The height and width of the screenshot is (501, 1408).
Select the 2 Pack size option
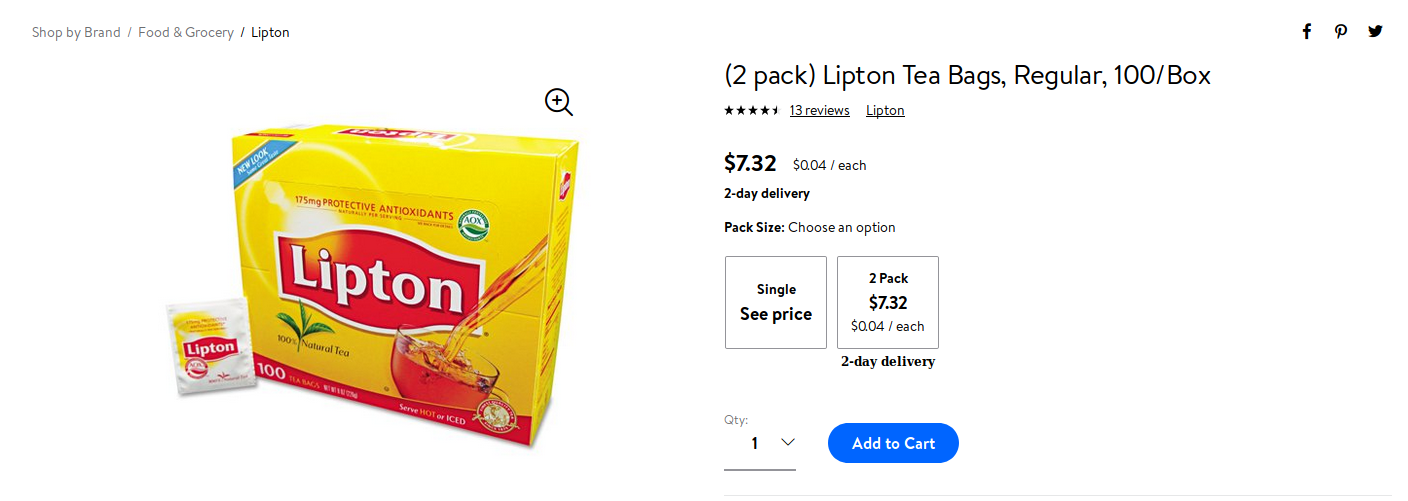pyautogui.click(x=888, y=302)
